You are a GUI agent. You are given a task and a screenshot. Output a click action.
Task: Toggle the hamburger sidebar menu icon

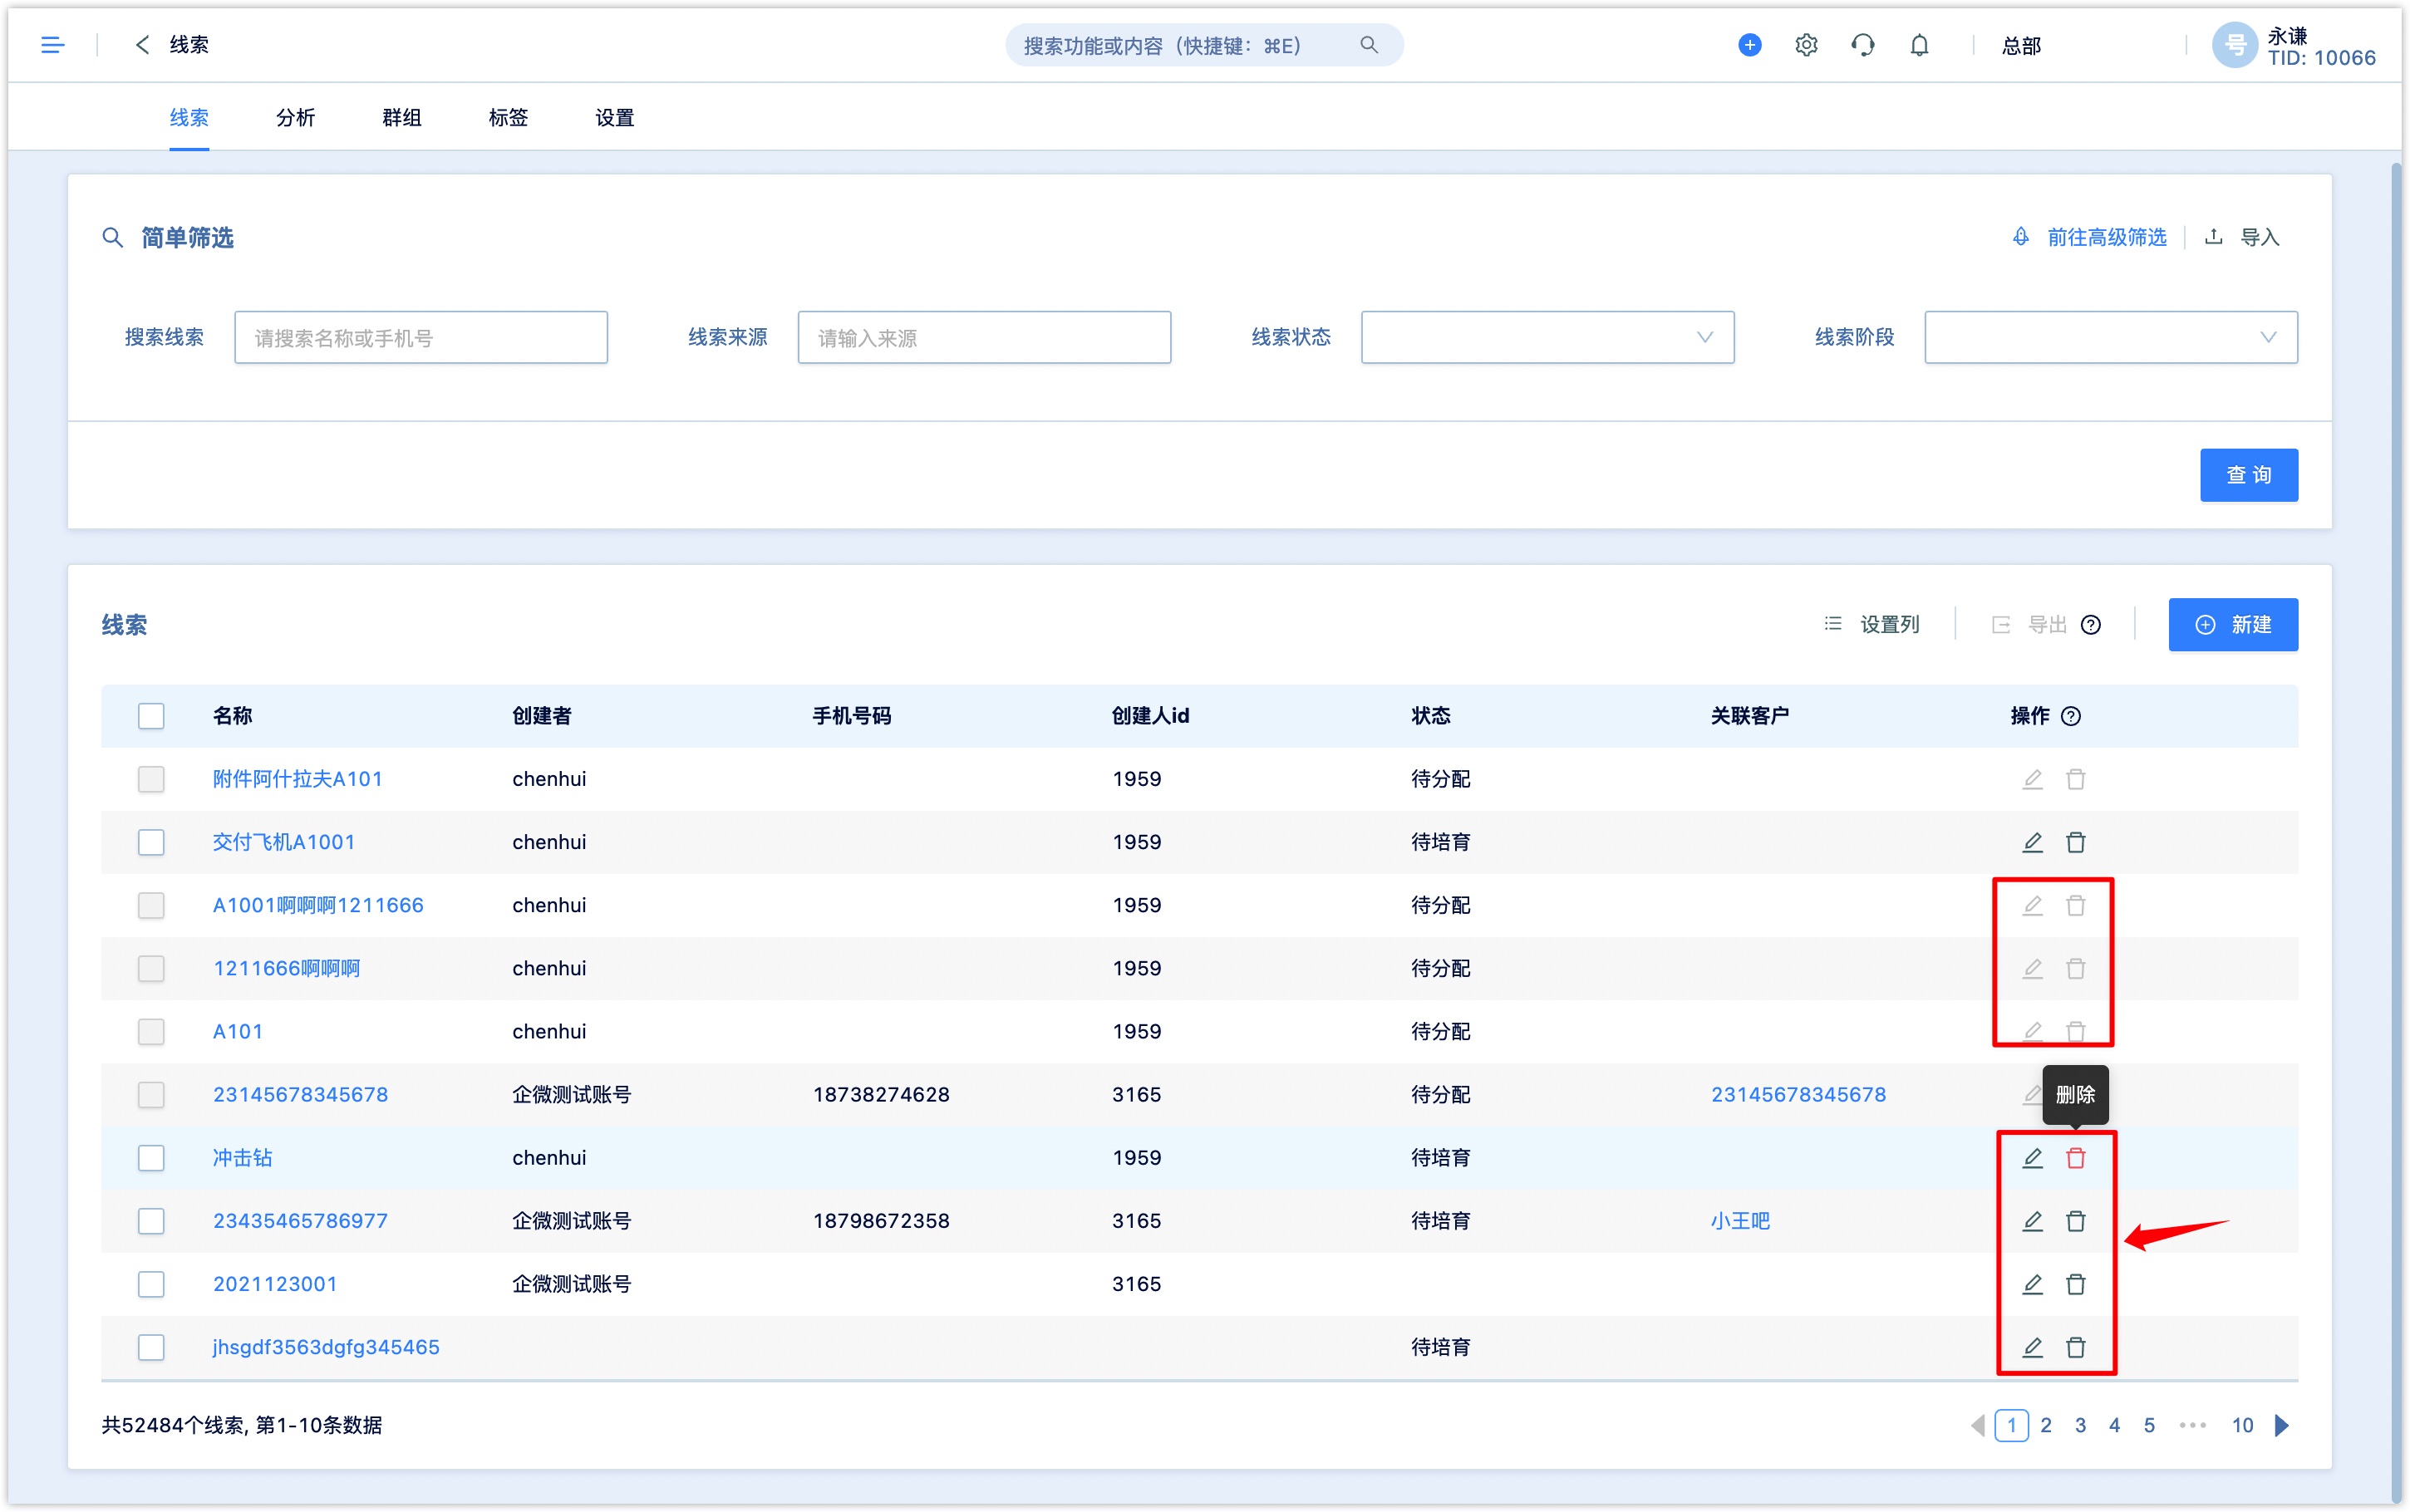52,45
